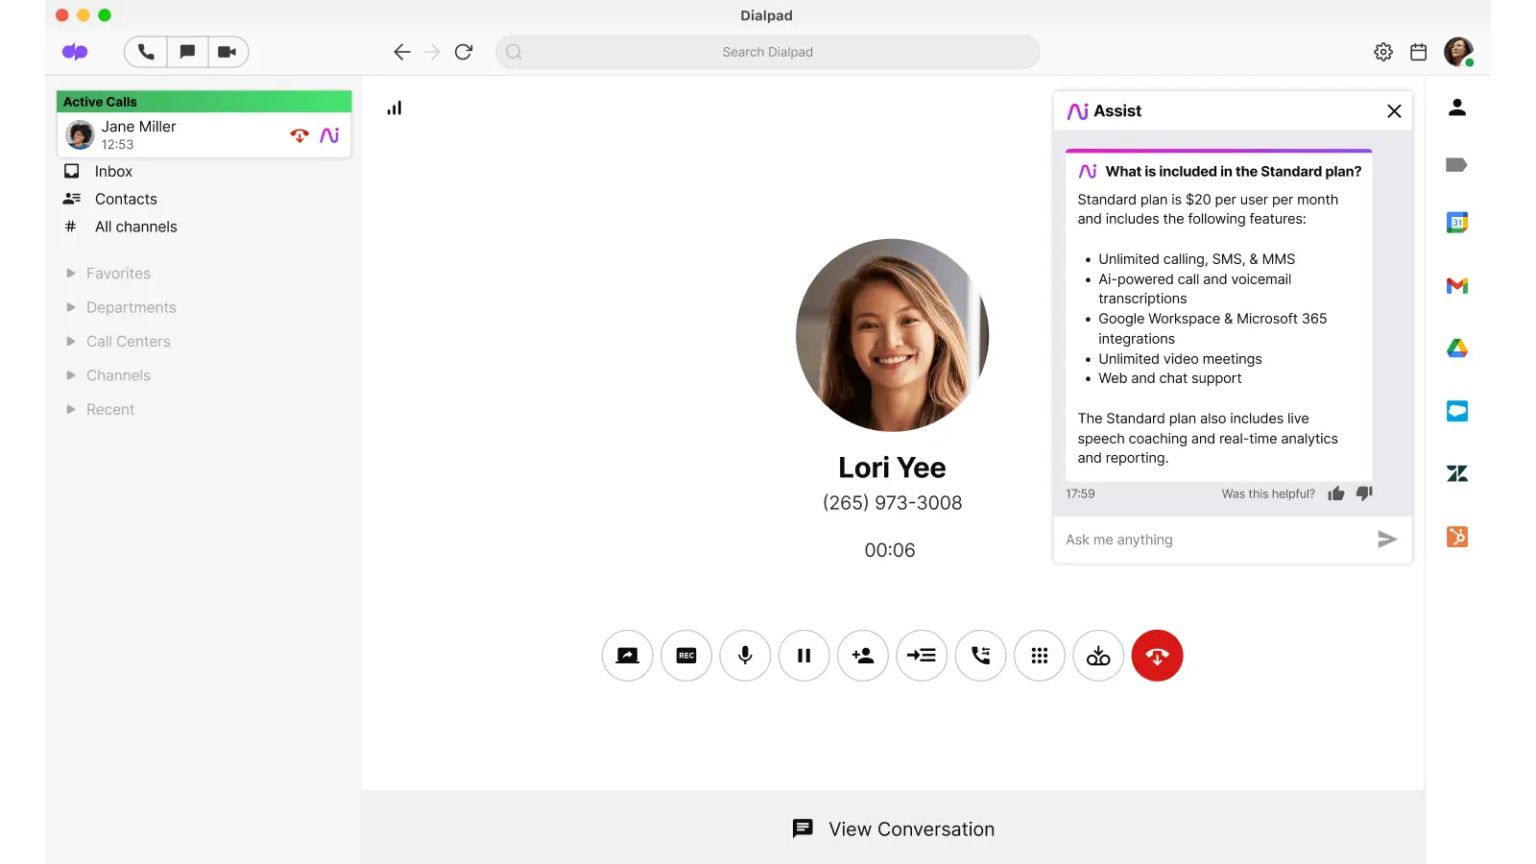Close the Ai Assist panel
Viewport: 1536px width, 864px height.
[x=1394, y=111]
